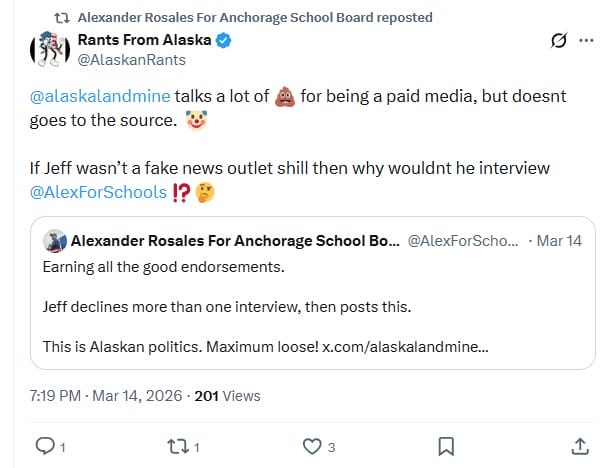Image resolution: width=612 pixels, height=468 pixels.
Task: Click the Rants From Alaska display name
Action: click(x=146, y=41)
